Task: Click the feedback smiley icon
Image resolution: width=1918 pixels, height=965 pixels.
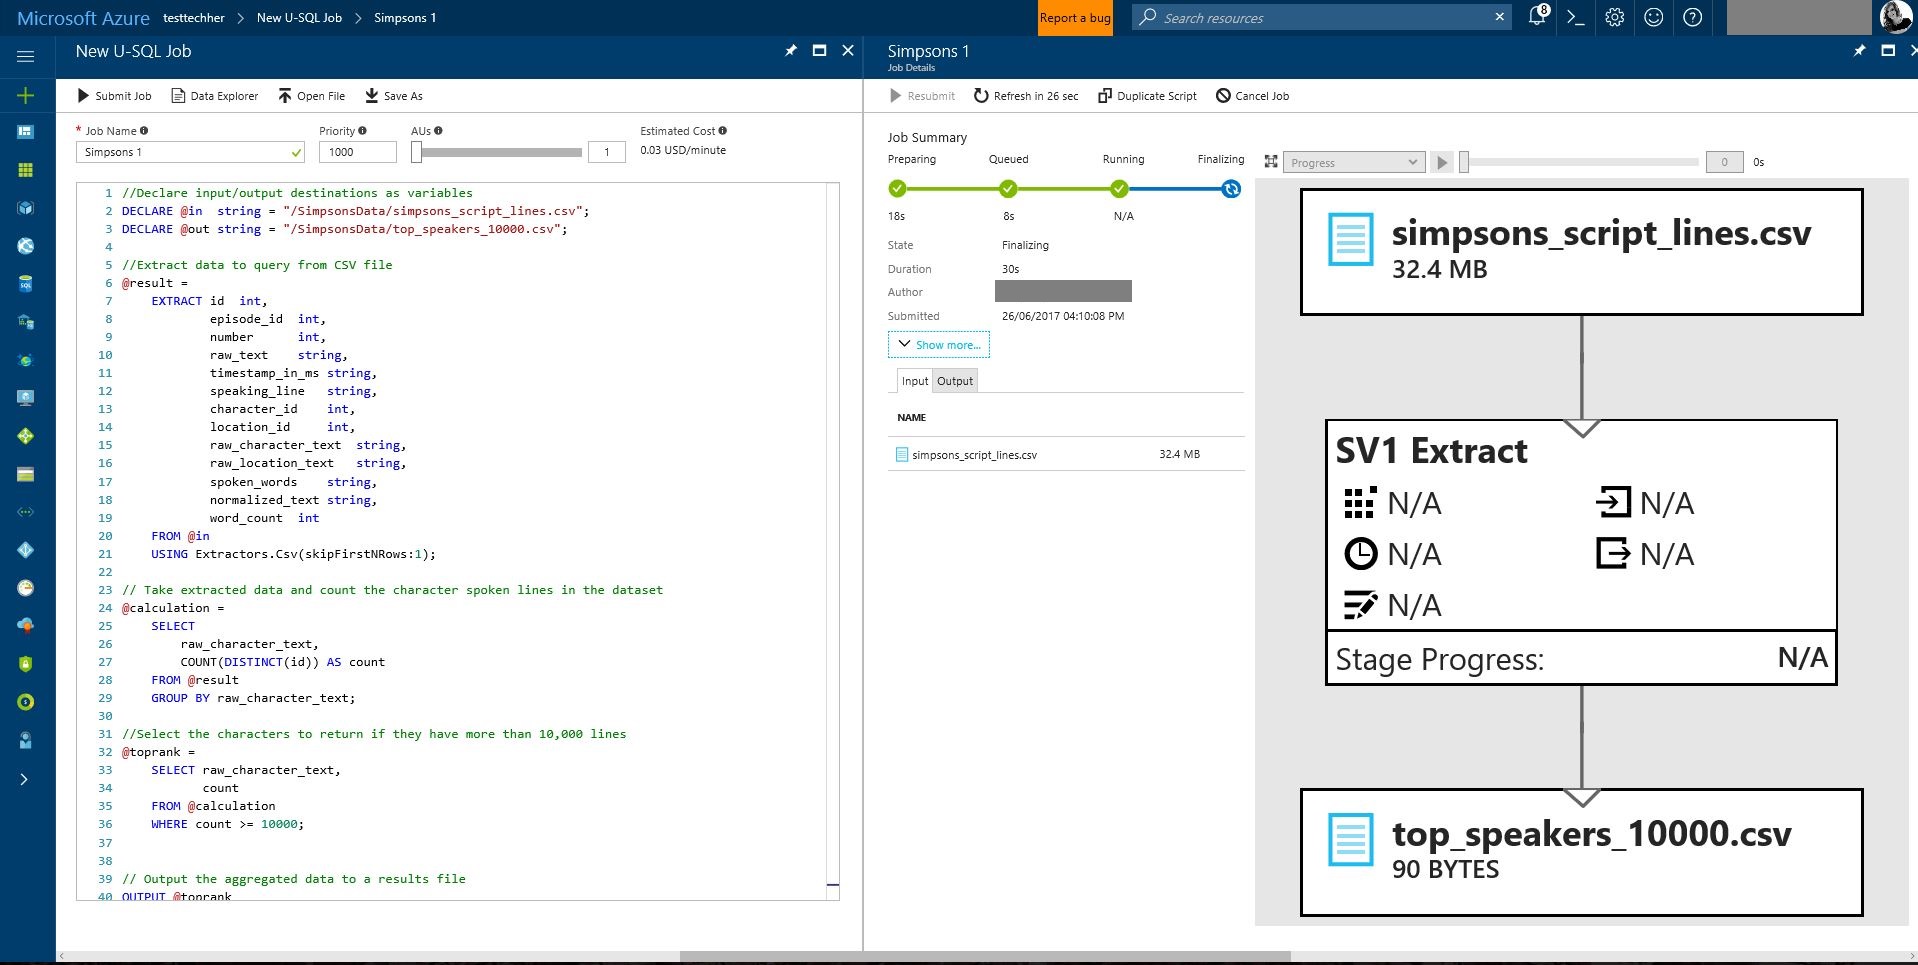Action: tap(1653, 17)
